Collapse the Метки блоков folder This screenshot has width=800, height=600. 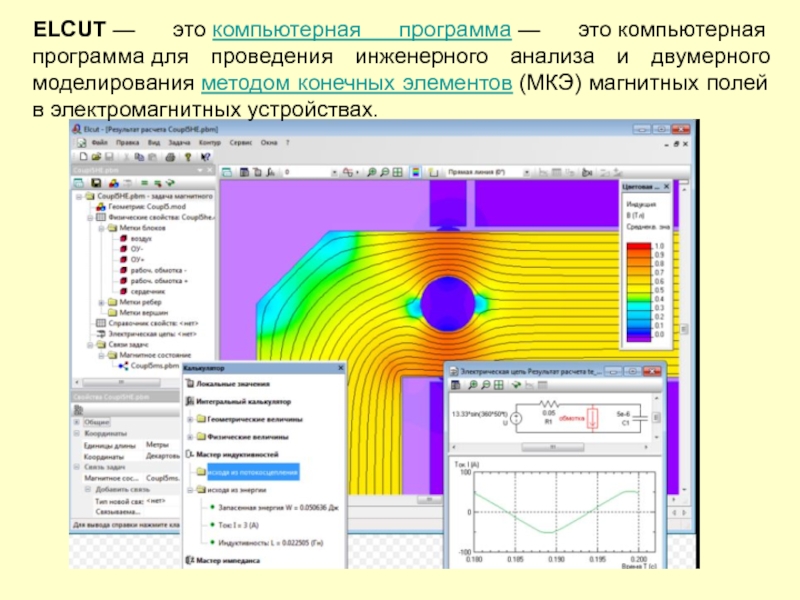pos(101,228)
